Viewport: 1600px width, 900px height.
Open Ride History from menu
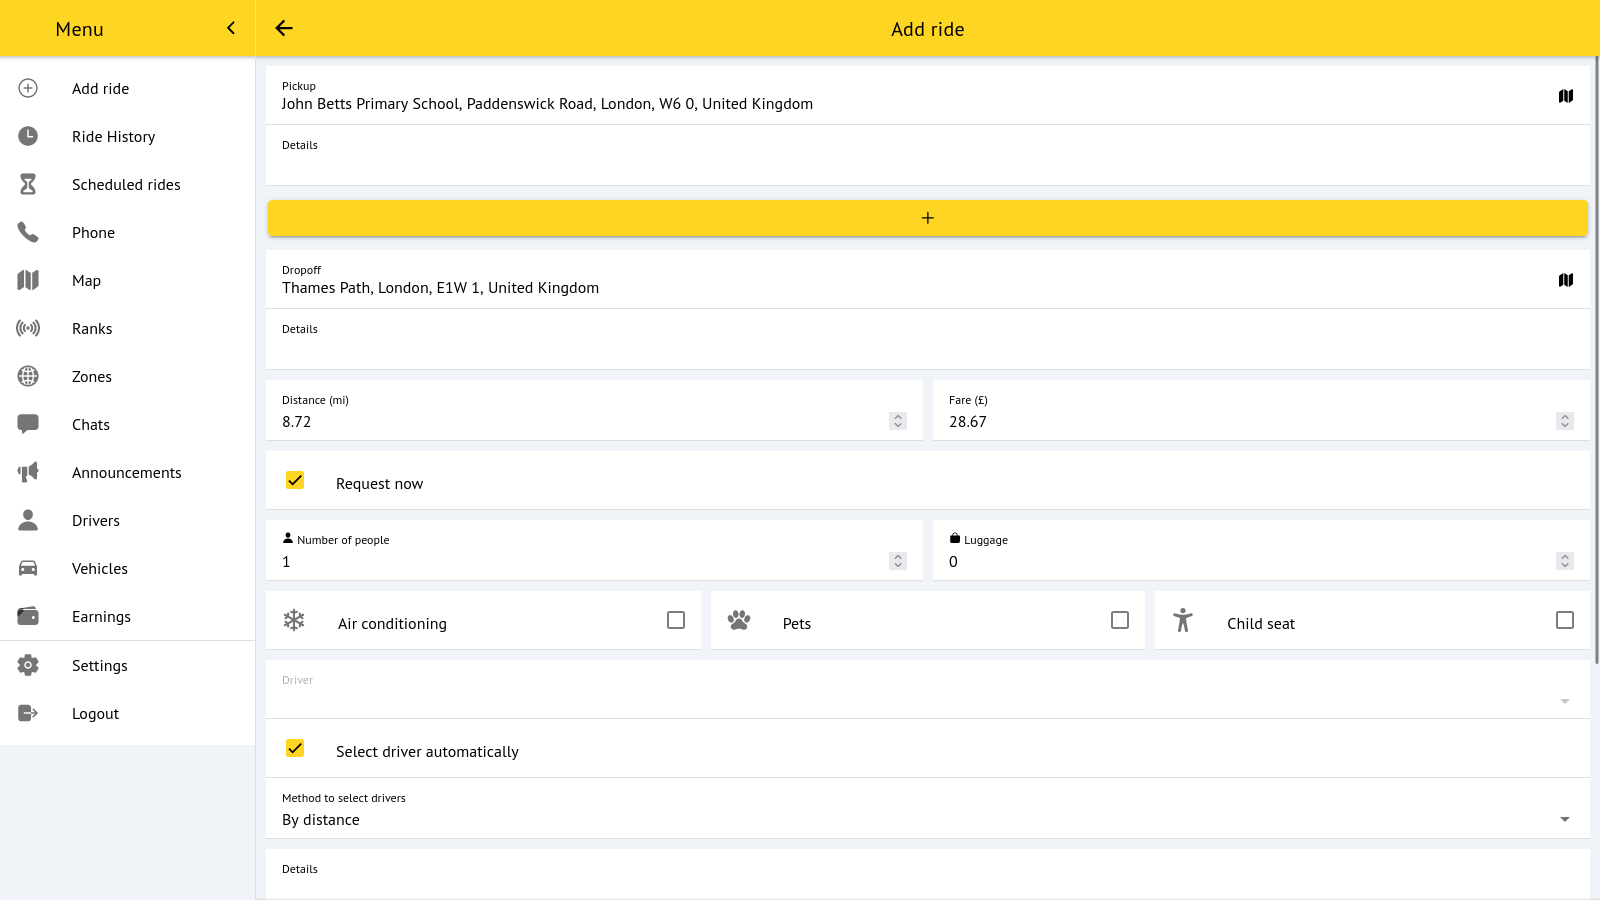coord(113,137)
